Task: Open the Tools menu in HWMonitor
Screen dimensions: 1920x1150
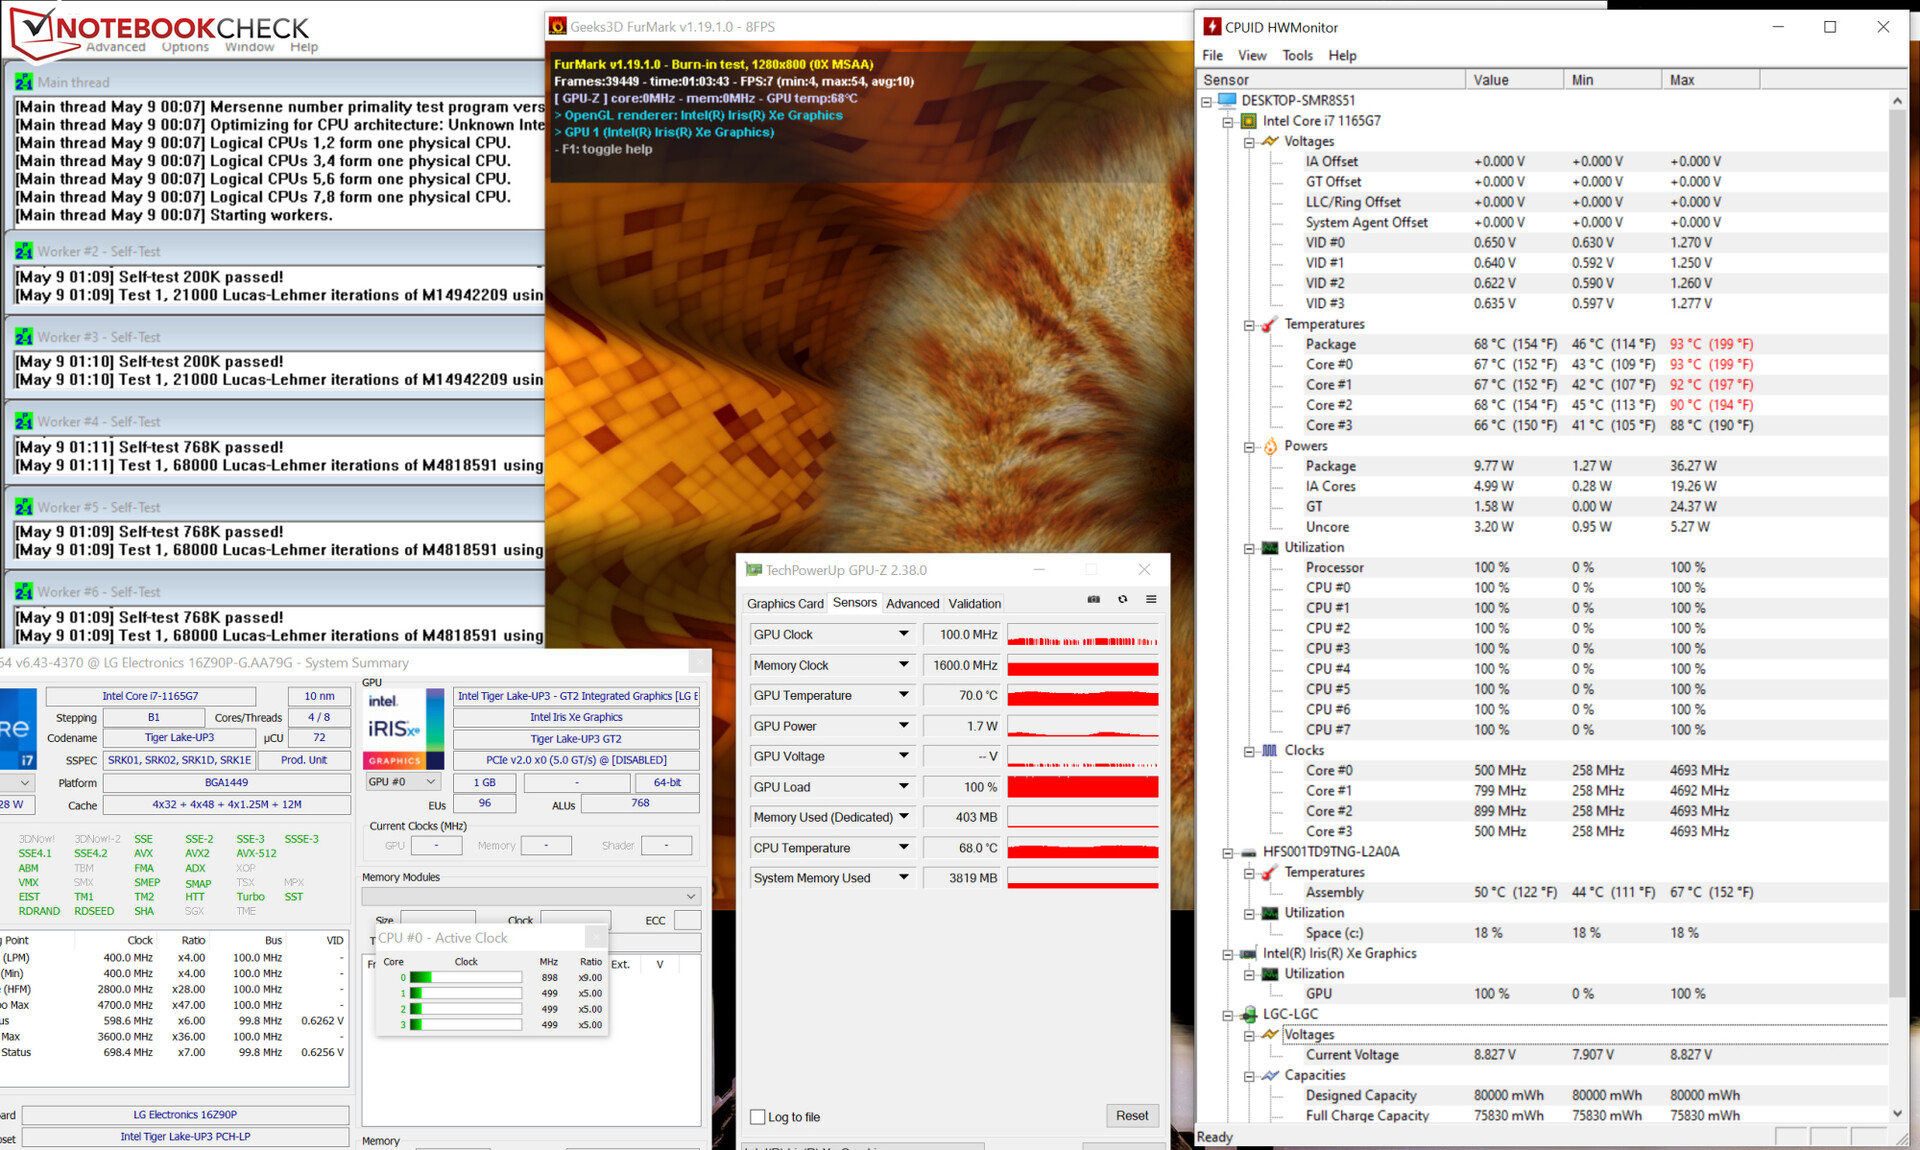Action: coord(1297,55)
